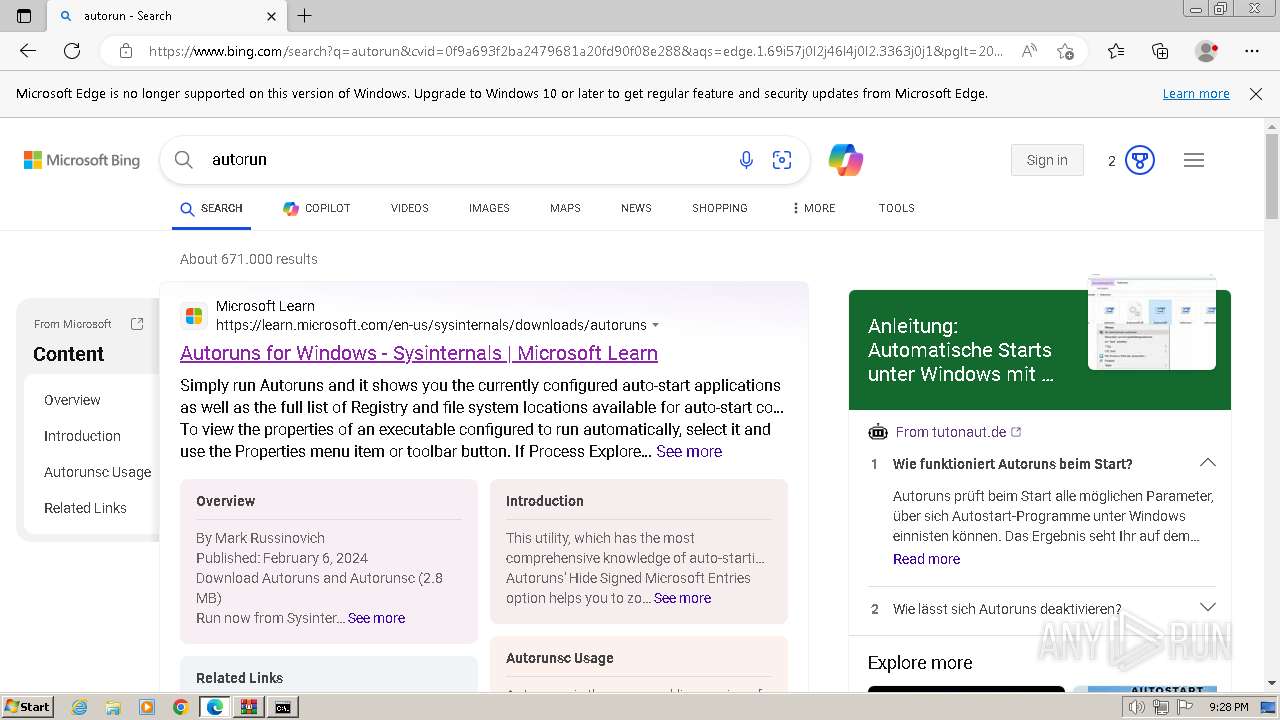
Task: Open Edge Settings and more menu
Action: coord(1252,51)
